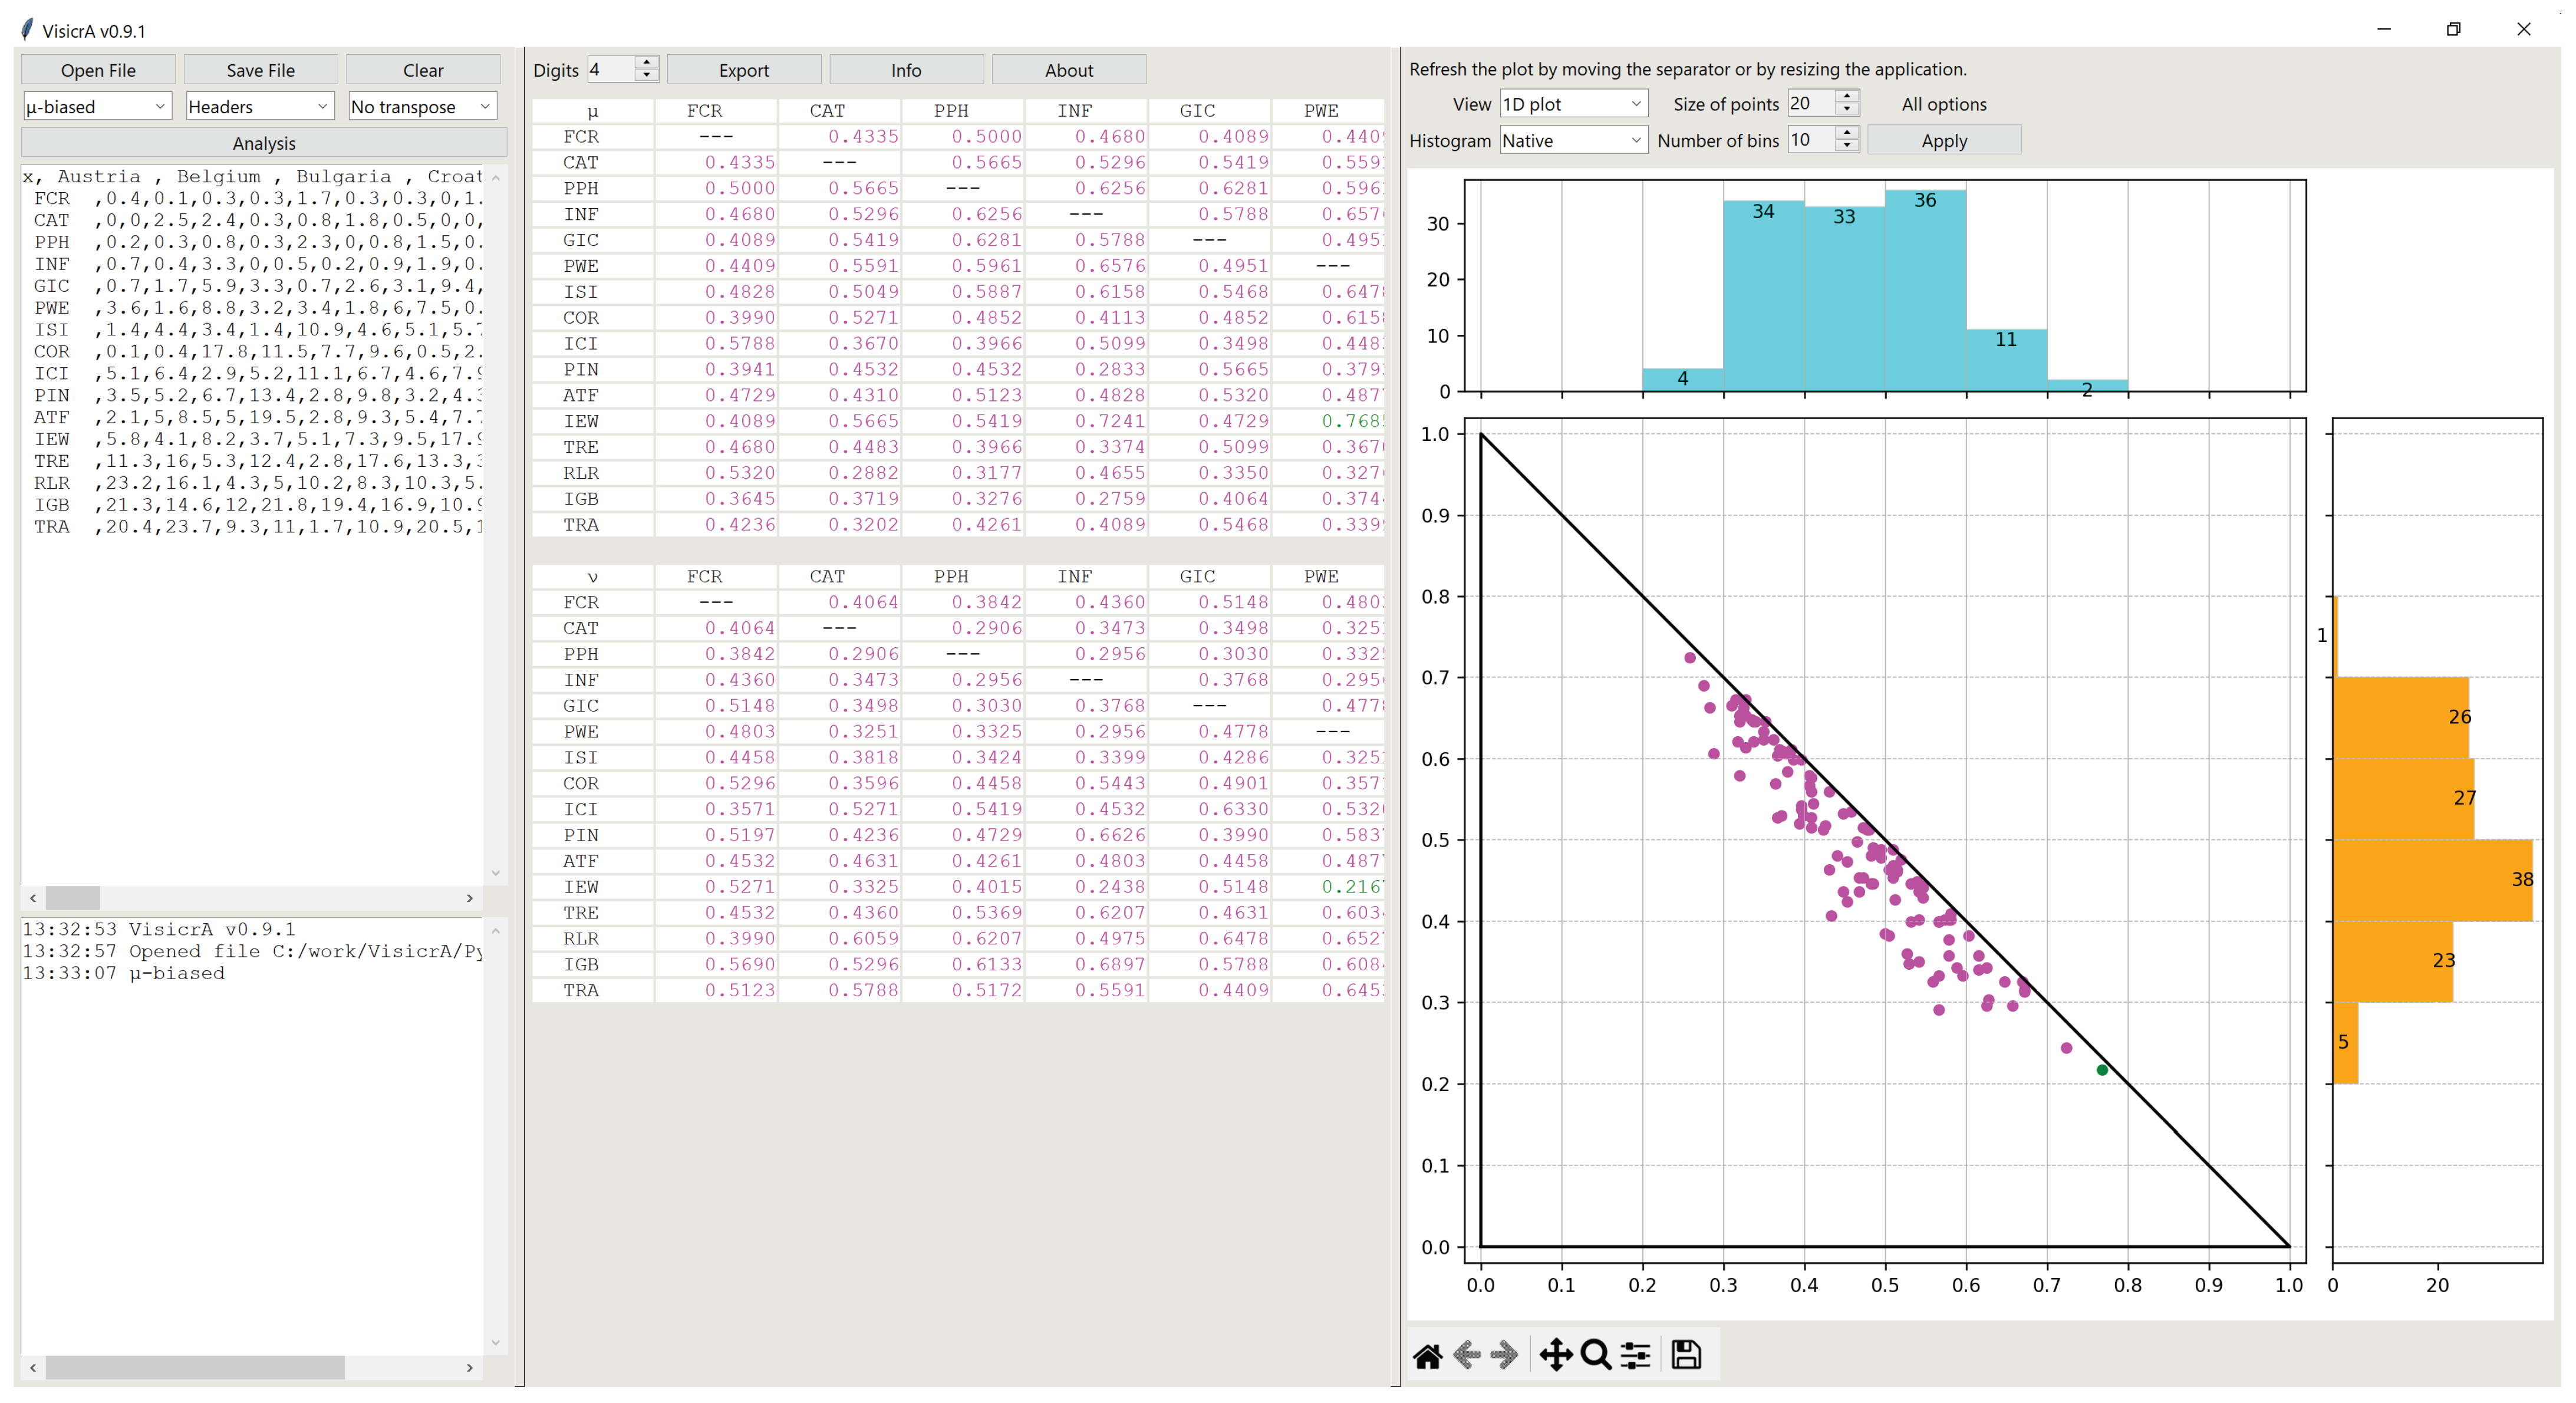Open the Configure subplots sliders icon
Viewport: 2576px width, 1403px height.
click(1636, 1356)
